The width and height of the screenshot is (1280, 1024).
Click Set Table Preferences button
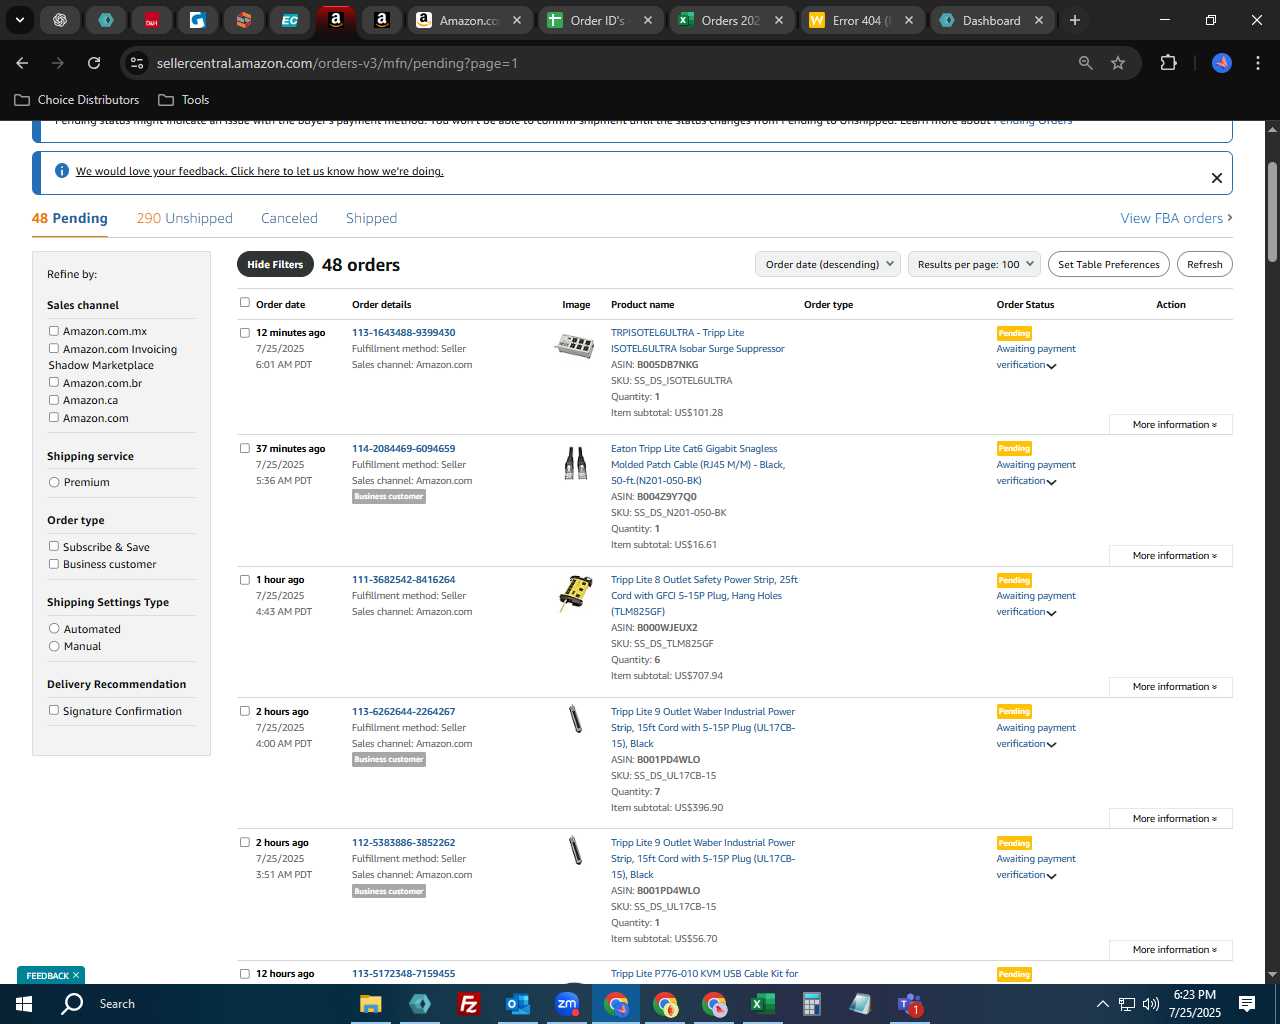coord(1109,264)
